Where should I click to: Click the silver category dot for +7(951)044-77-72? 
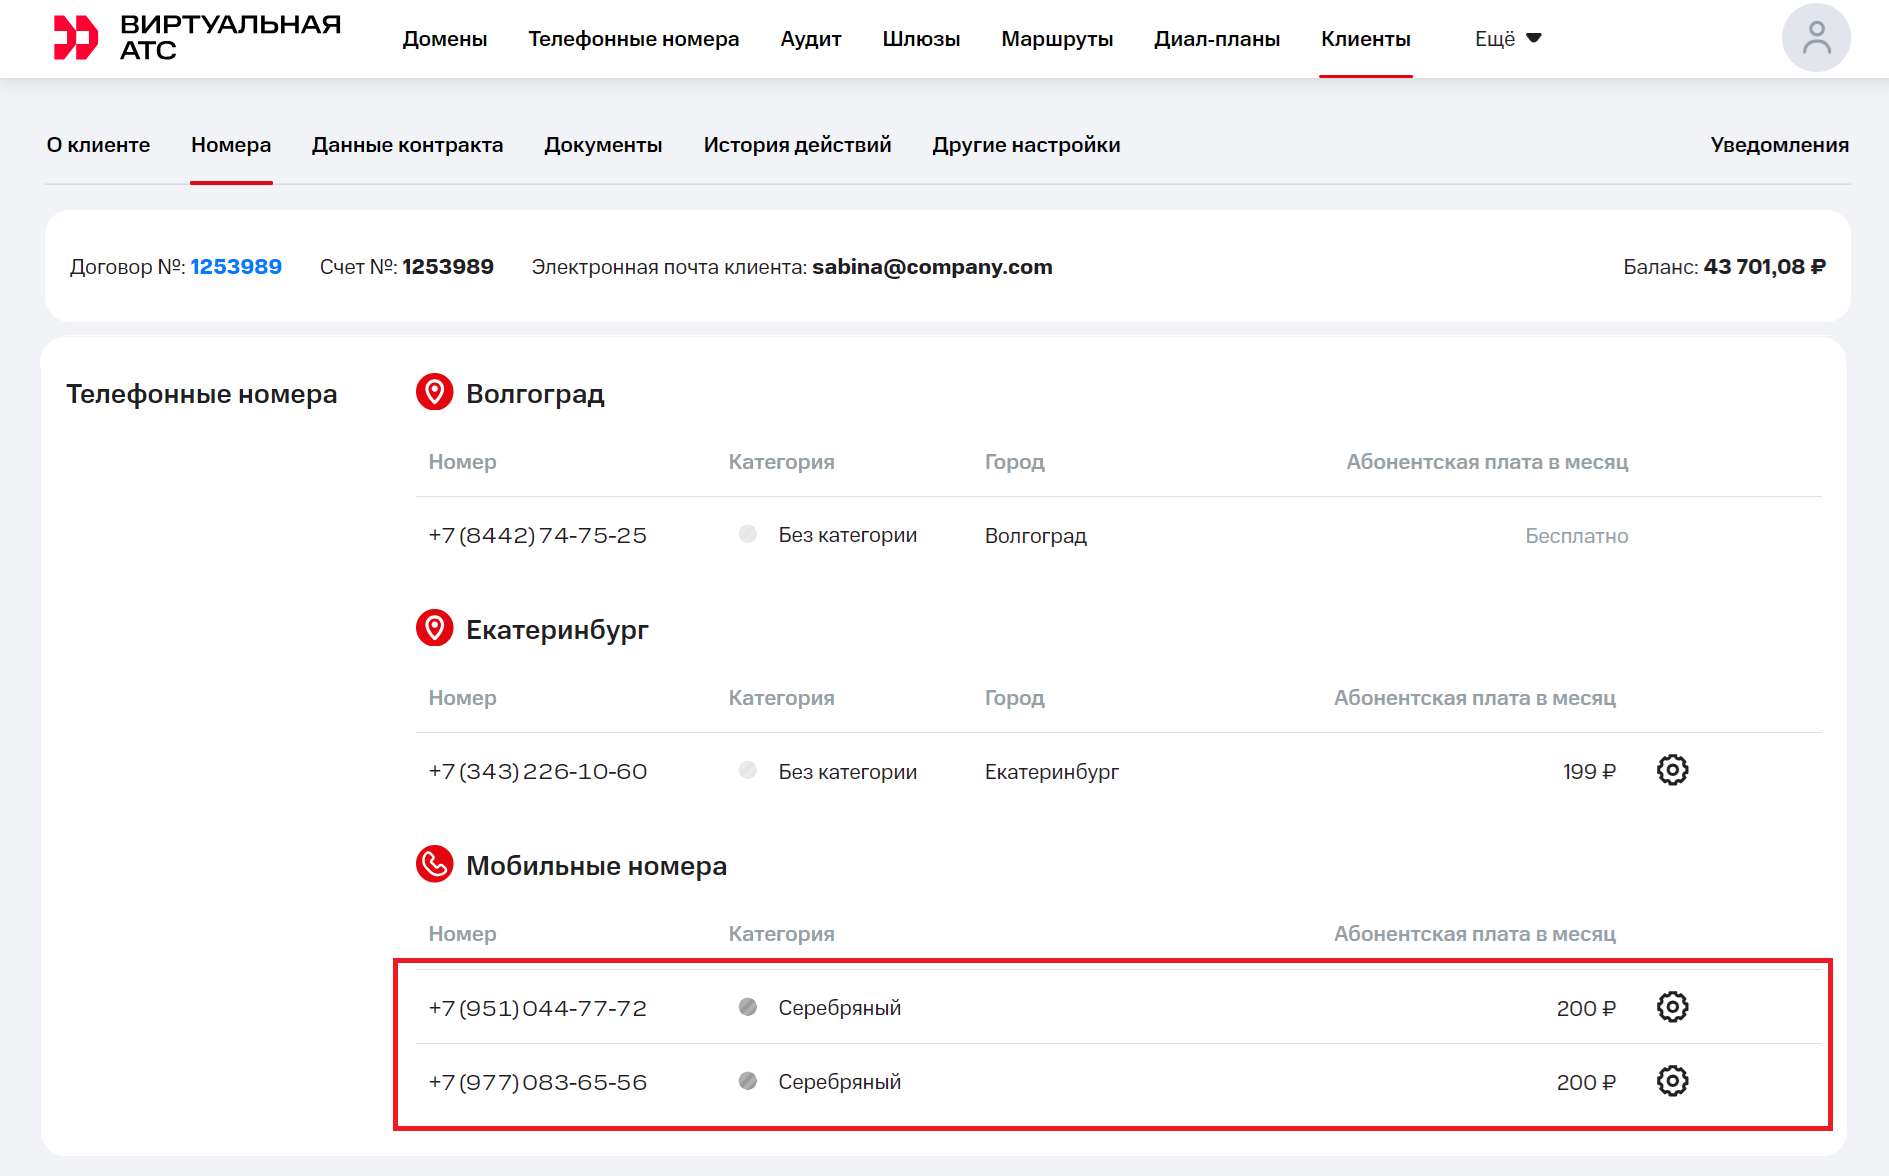(x=747, y=1007)
